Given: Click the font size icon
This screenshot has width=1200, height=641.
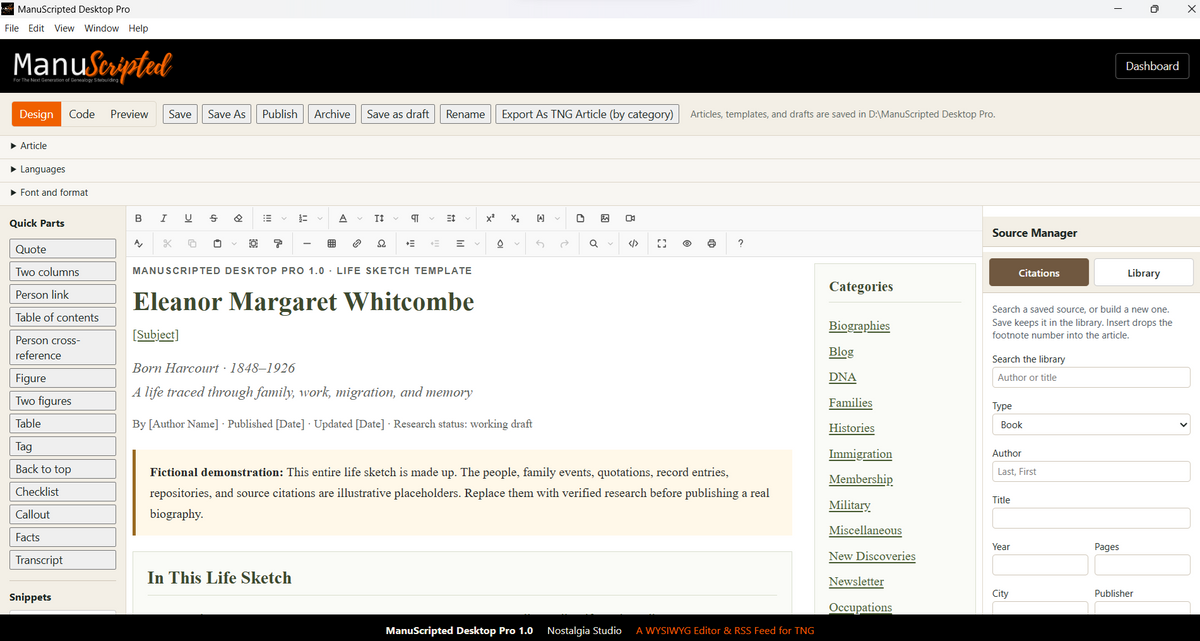Looking at the screenshot, I should pos(379,218).
